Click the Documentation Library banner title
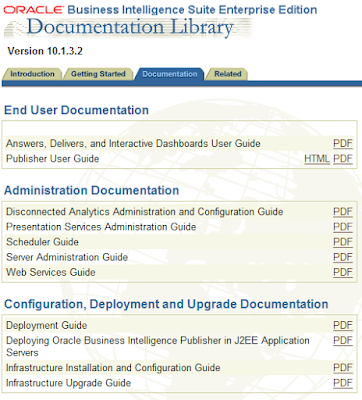 [x=130, y=27]
